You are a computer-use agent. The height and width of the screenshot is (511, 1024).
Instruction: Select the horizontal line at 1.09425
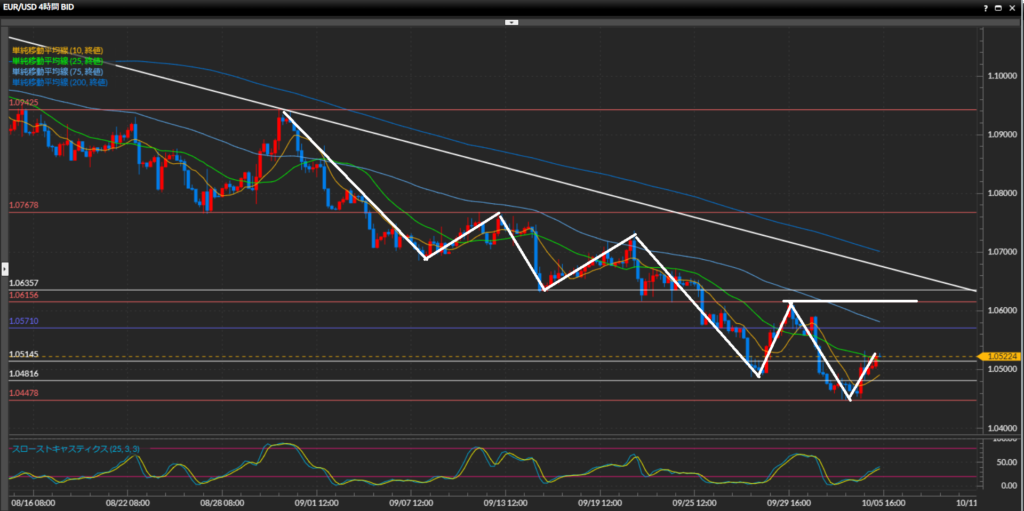pos(500,110)
